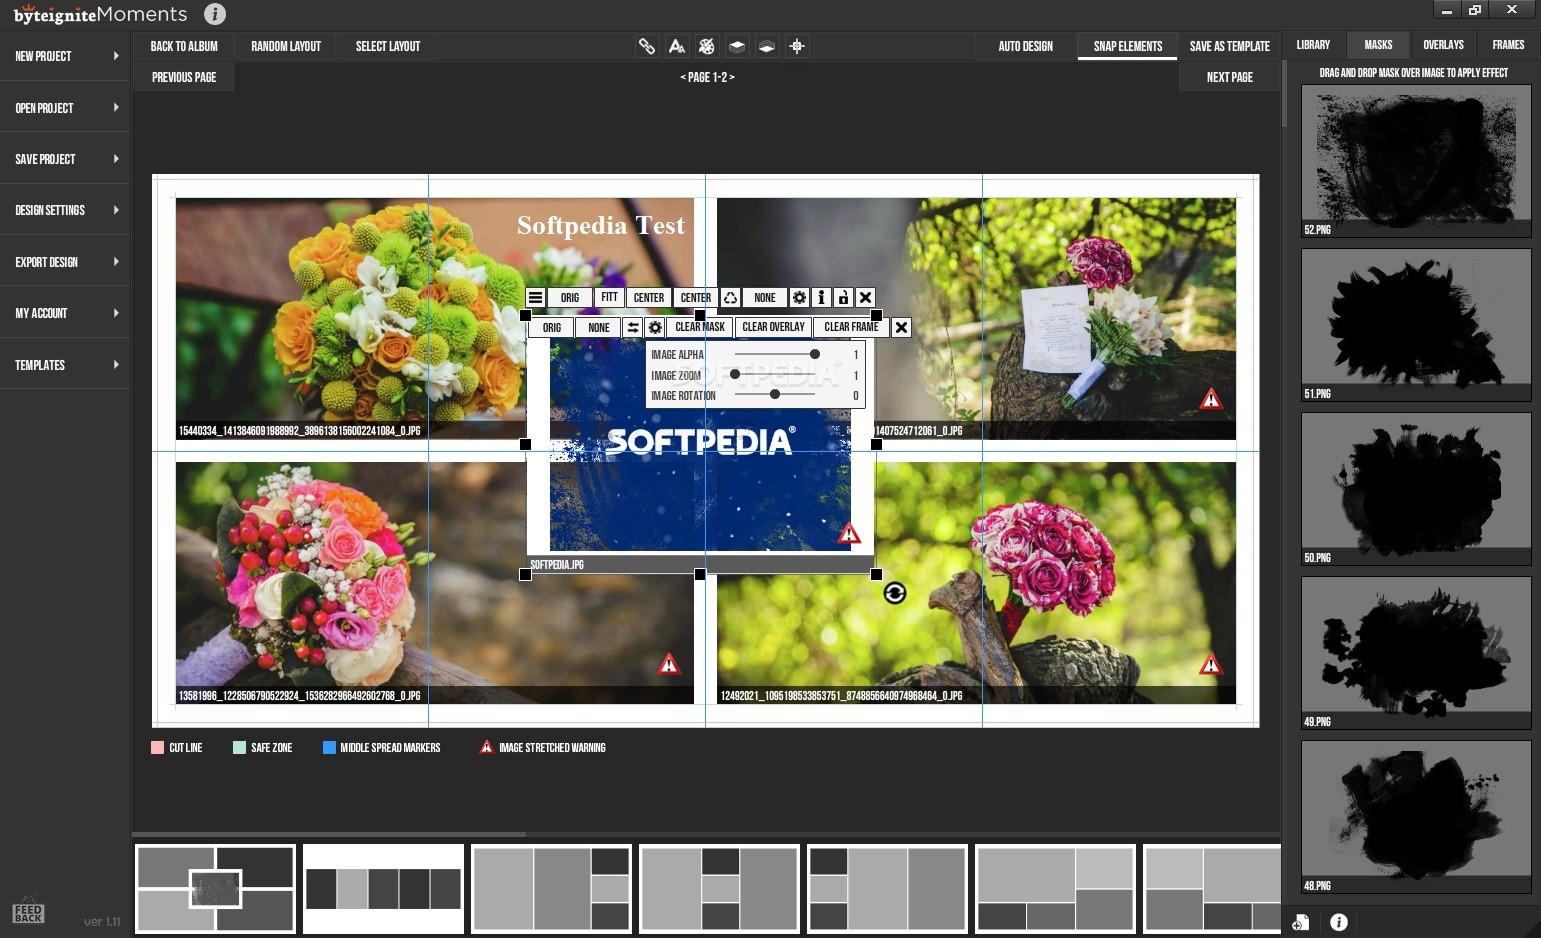The image size is (1541, 938).
Task: Click Select Layout
Action: point(388,46)
